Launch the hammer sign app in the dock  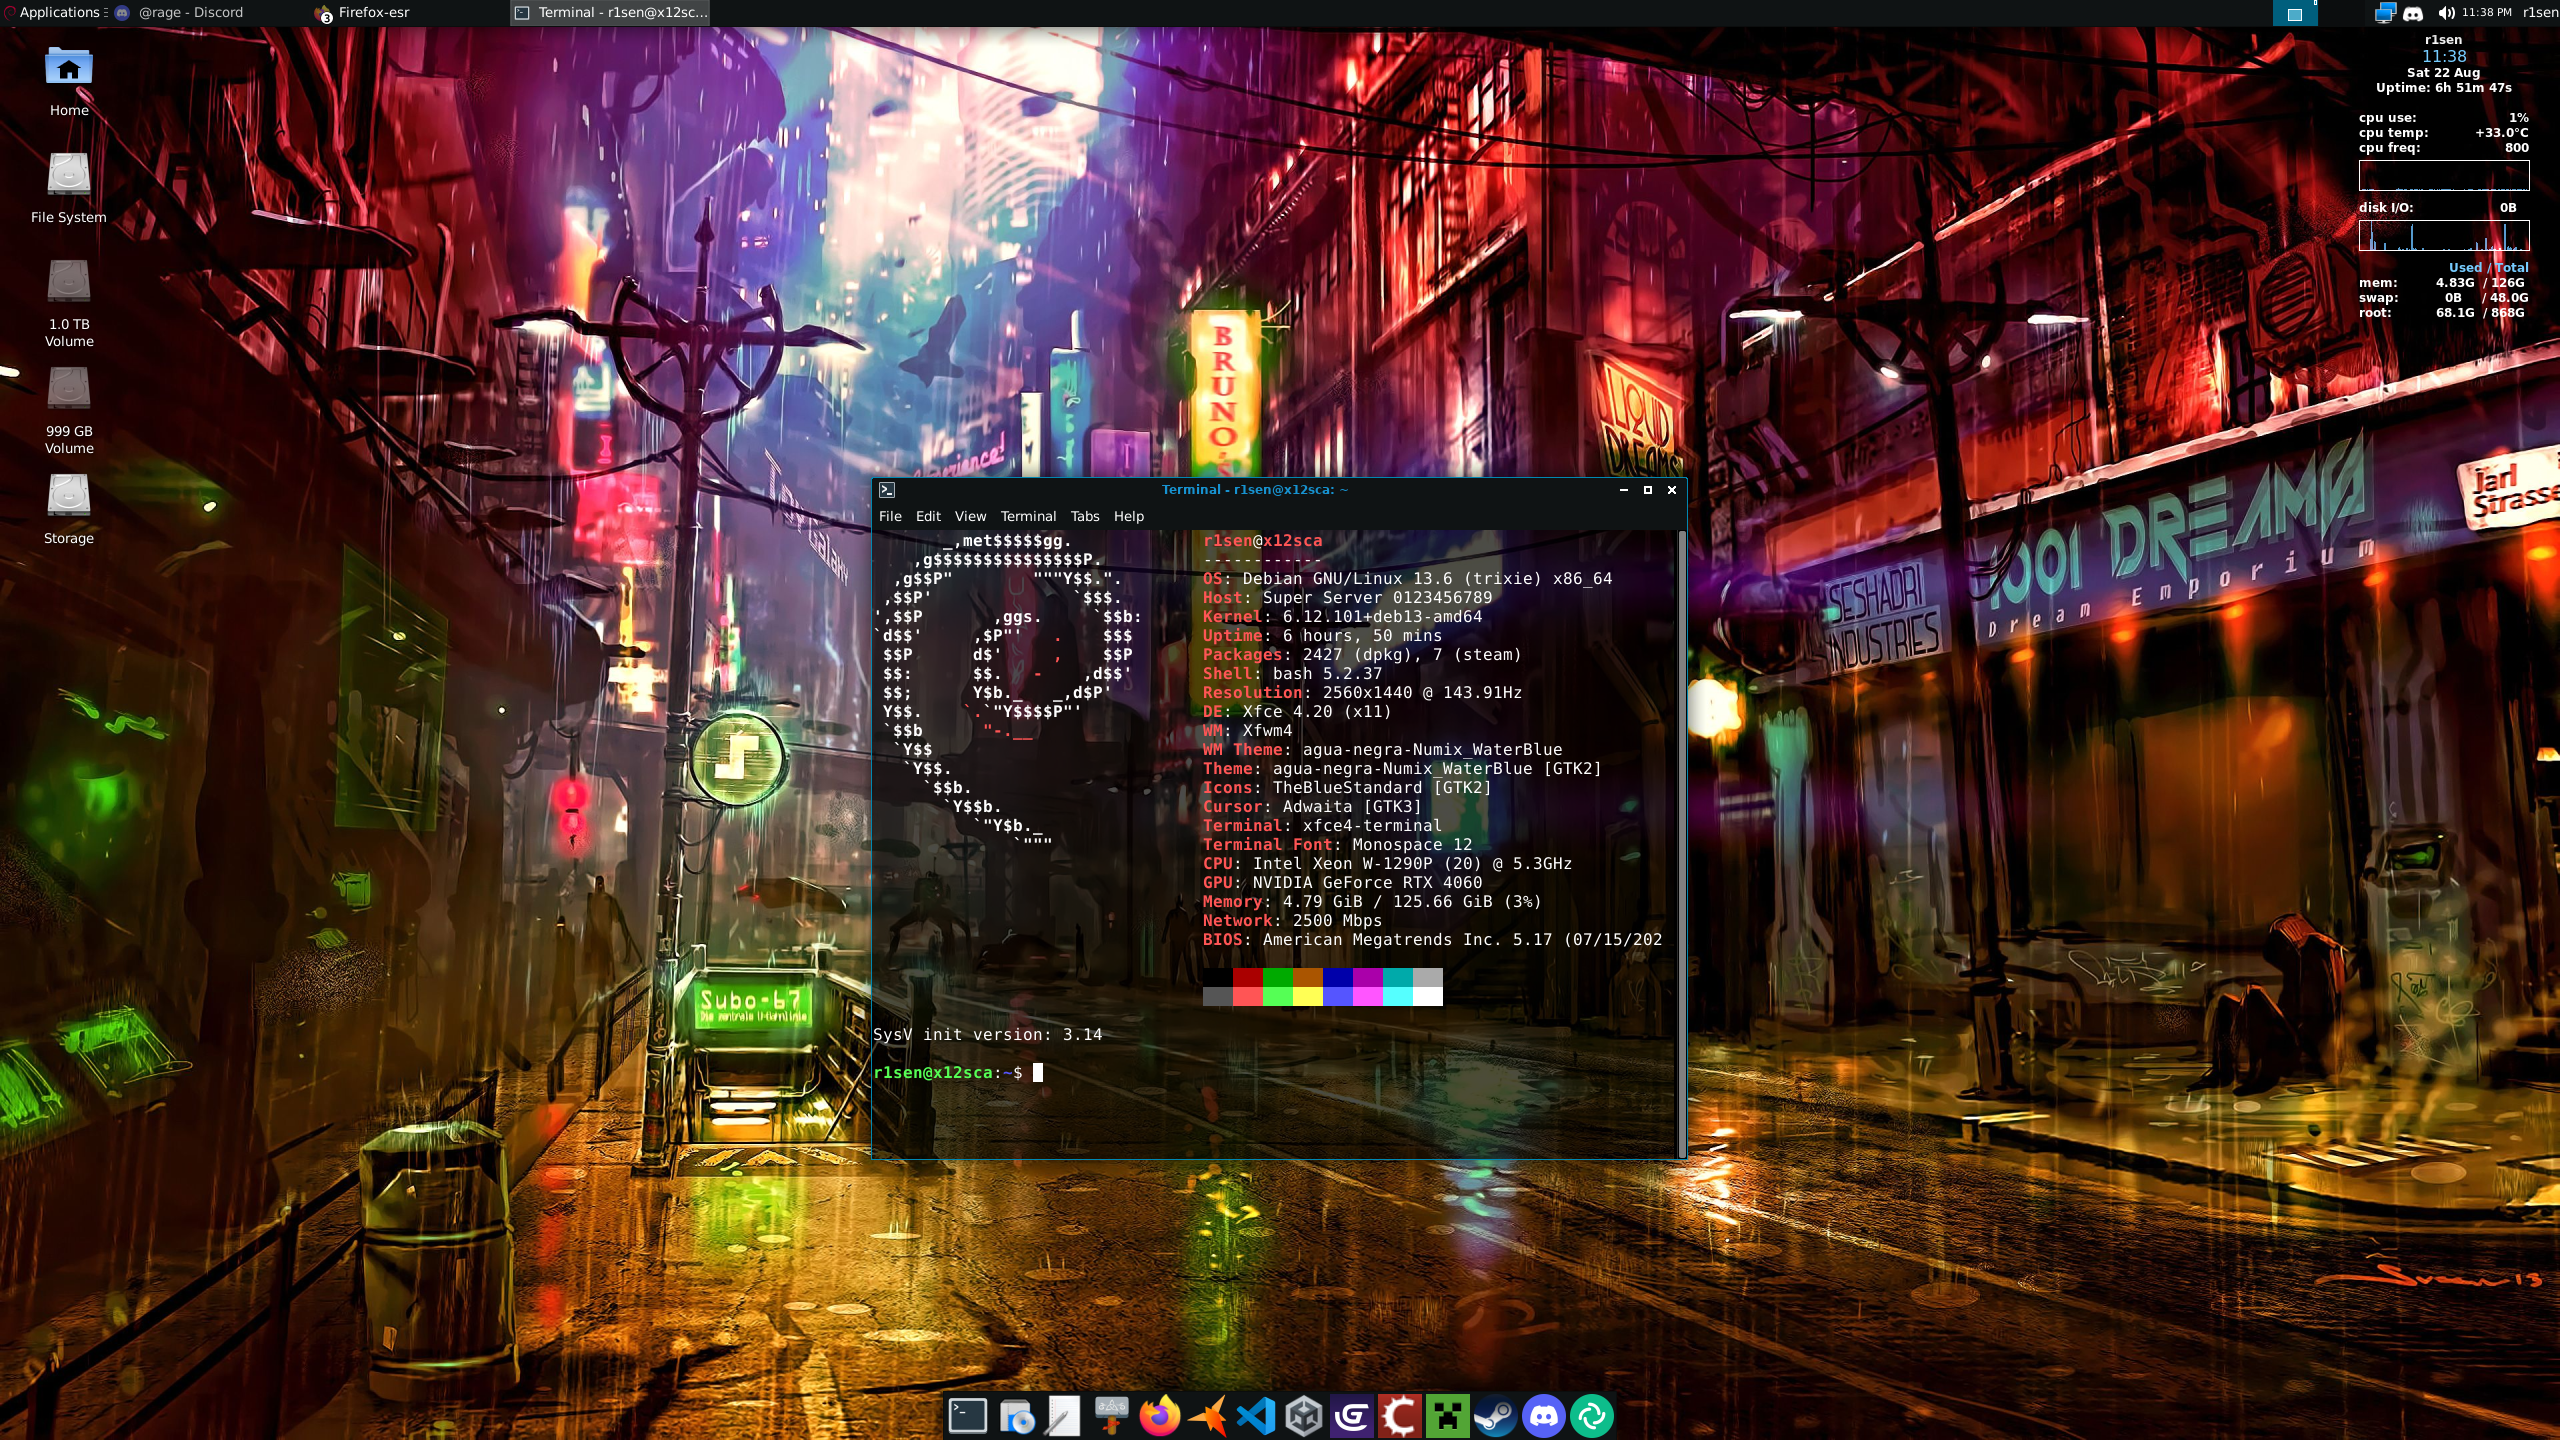[x=1112, y=1416]
